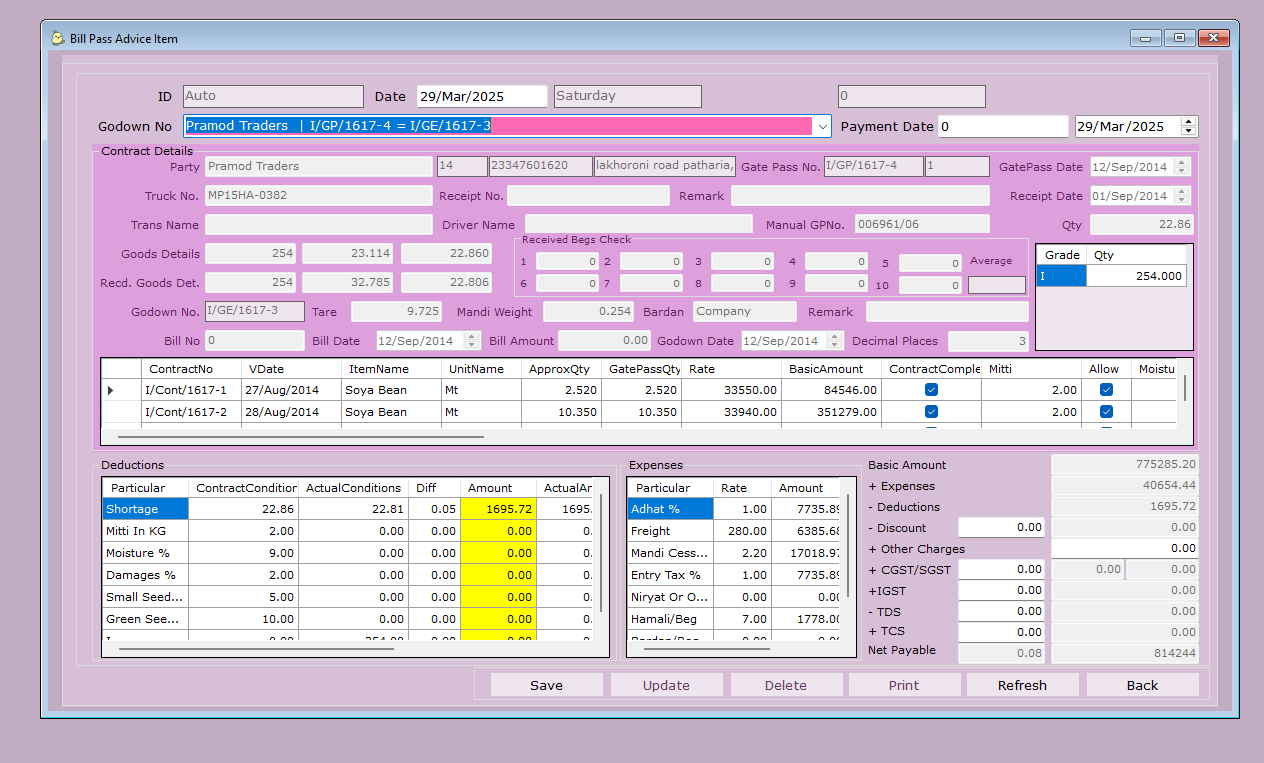Click the Manual GPNo. field

(x=922, y=225)
